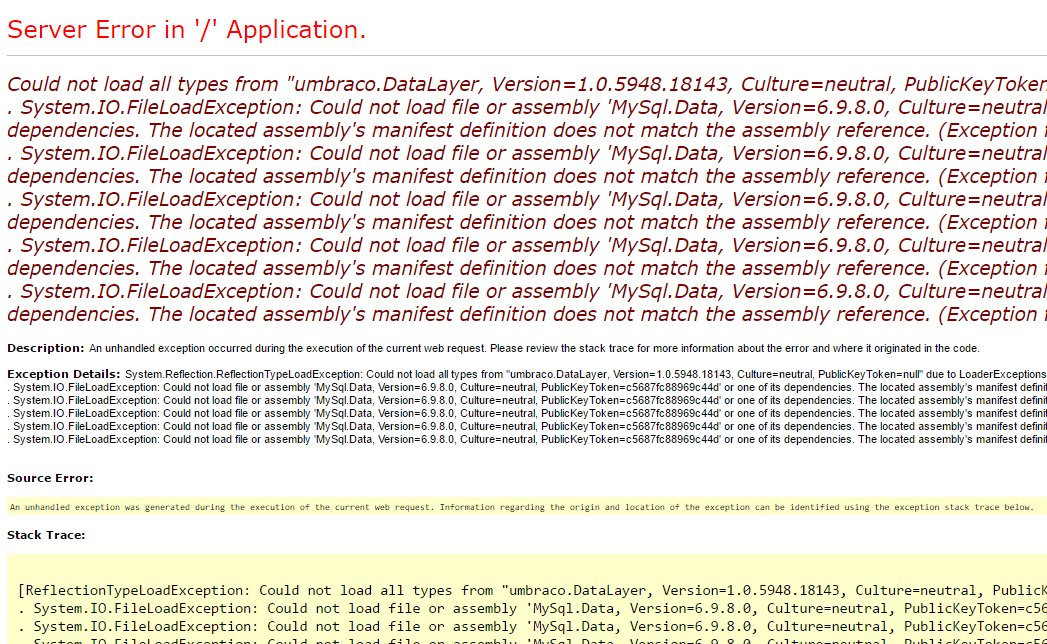The width and height of the screenshot is (1047, 644).
Task: Click the bold "Stack Trace:" label
Action: click(46, 535)
